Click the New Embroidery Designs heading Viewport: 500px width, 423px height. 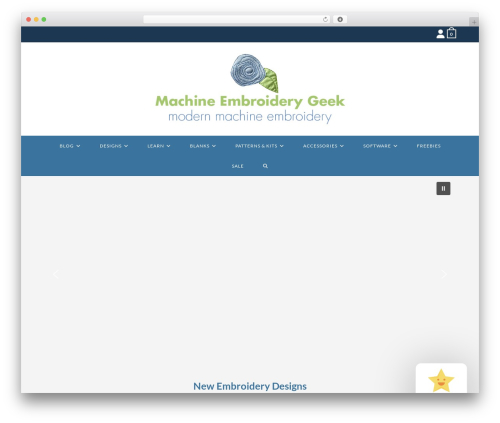point(250,386)
